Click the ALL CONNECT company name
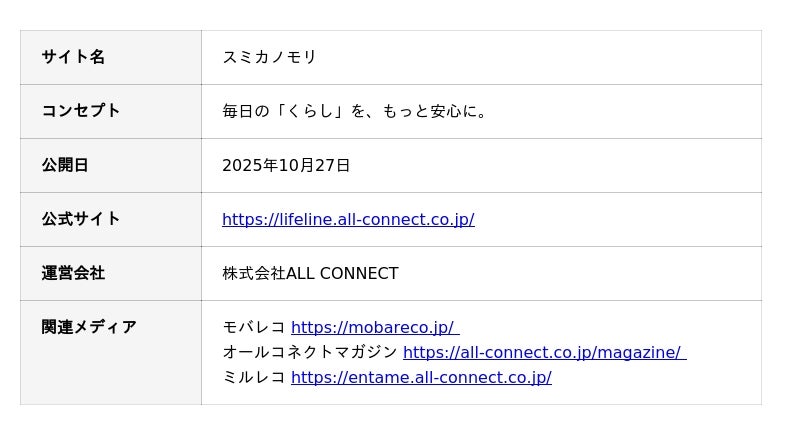Image resolution: width=800 pixels, height=435 pixels. click(x=342, y=274)
